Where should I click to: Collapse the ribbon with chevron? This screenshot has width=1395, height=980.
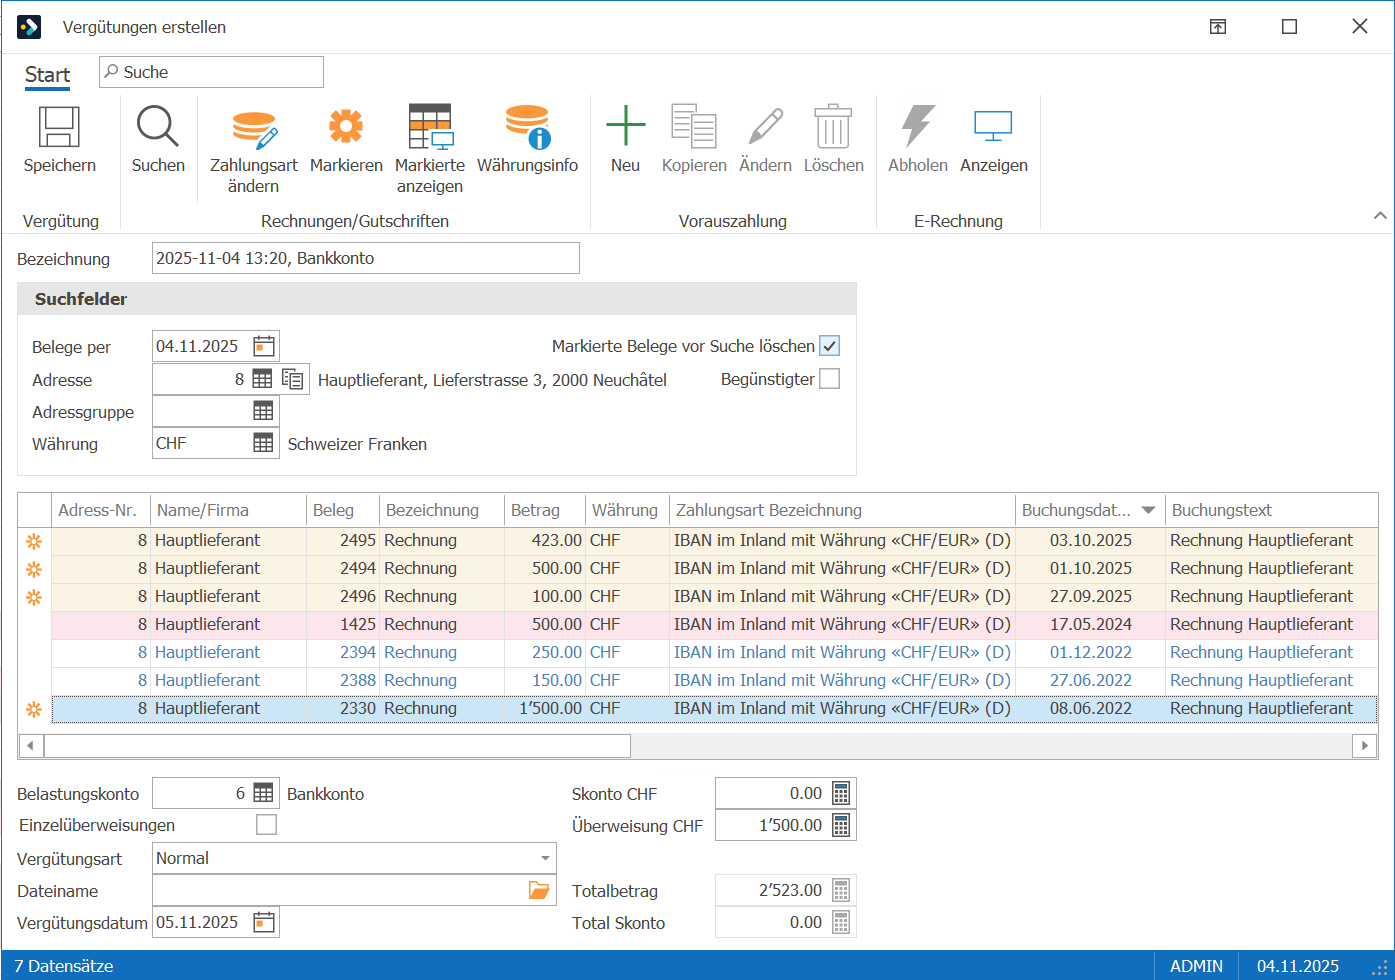click(x=1380, y=215)
